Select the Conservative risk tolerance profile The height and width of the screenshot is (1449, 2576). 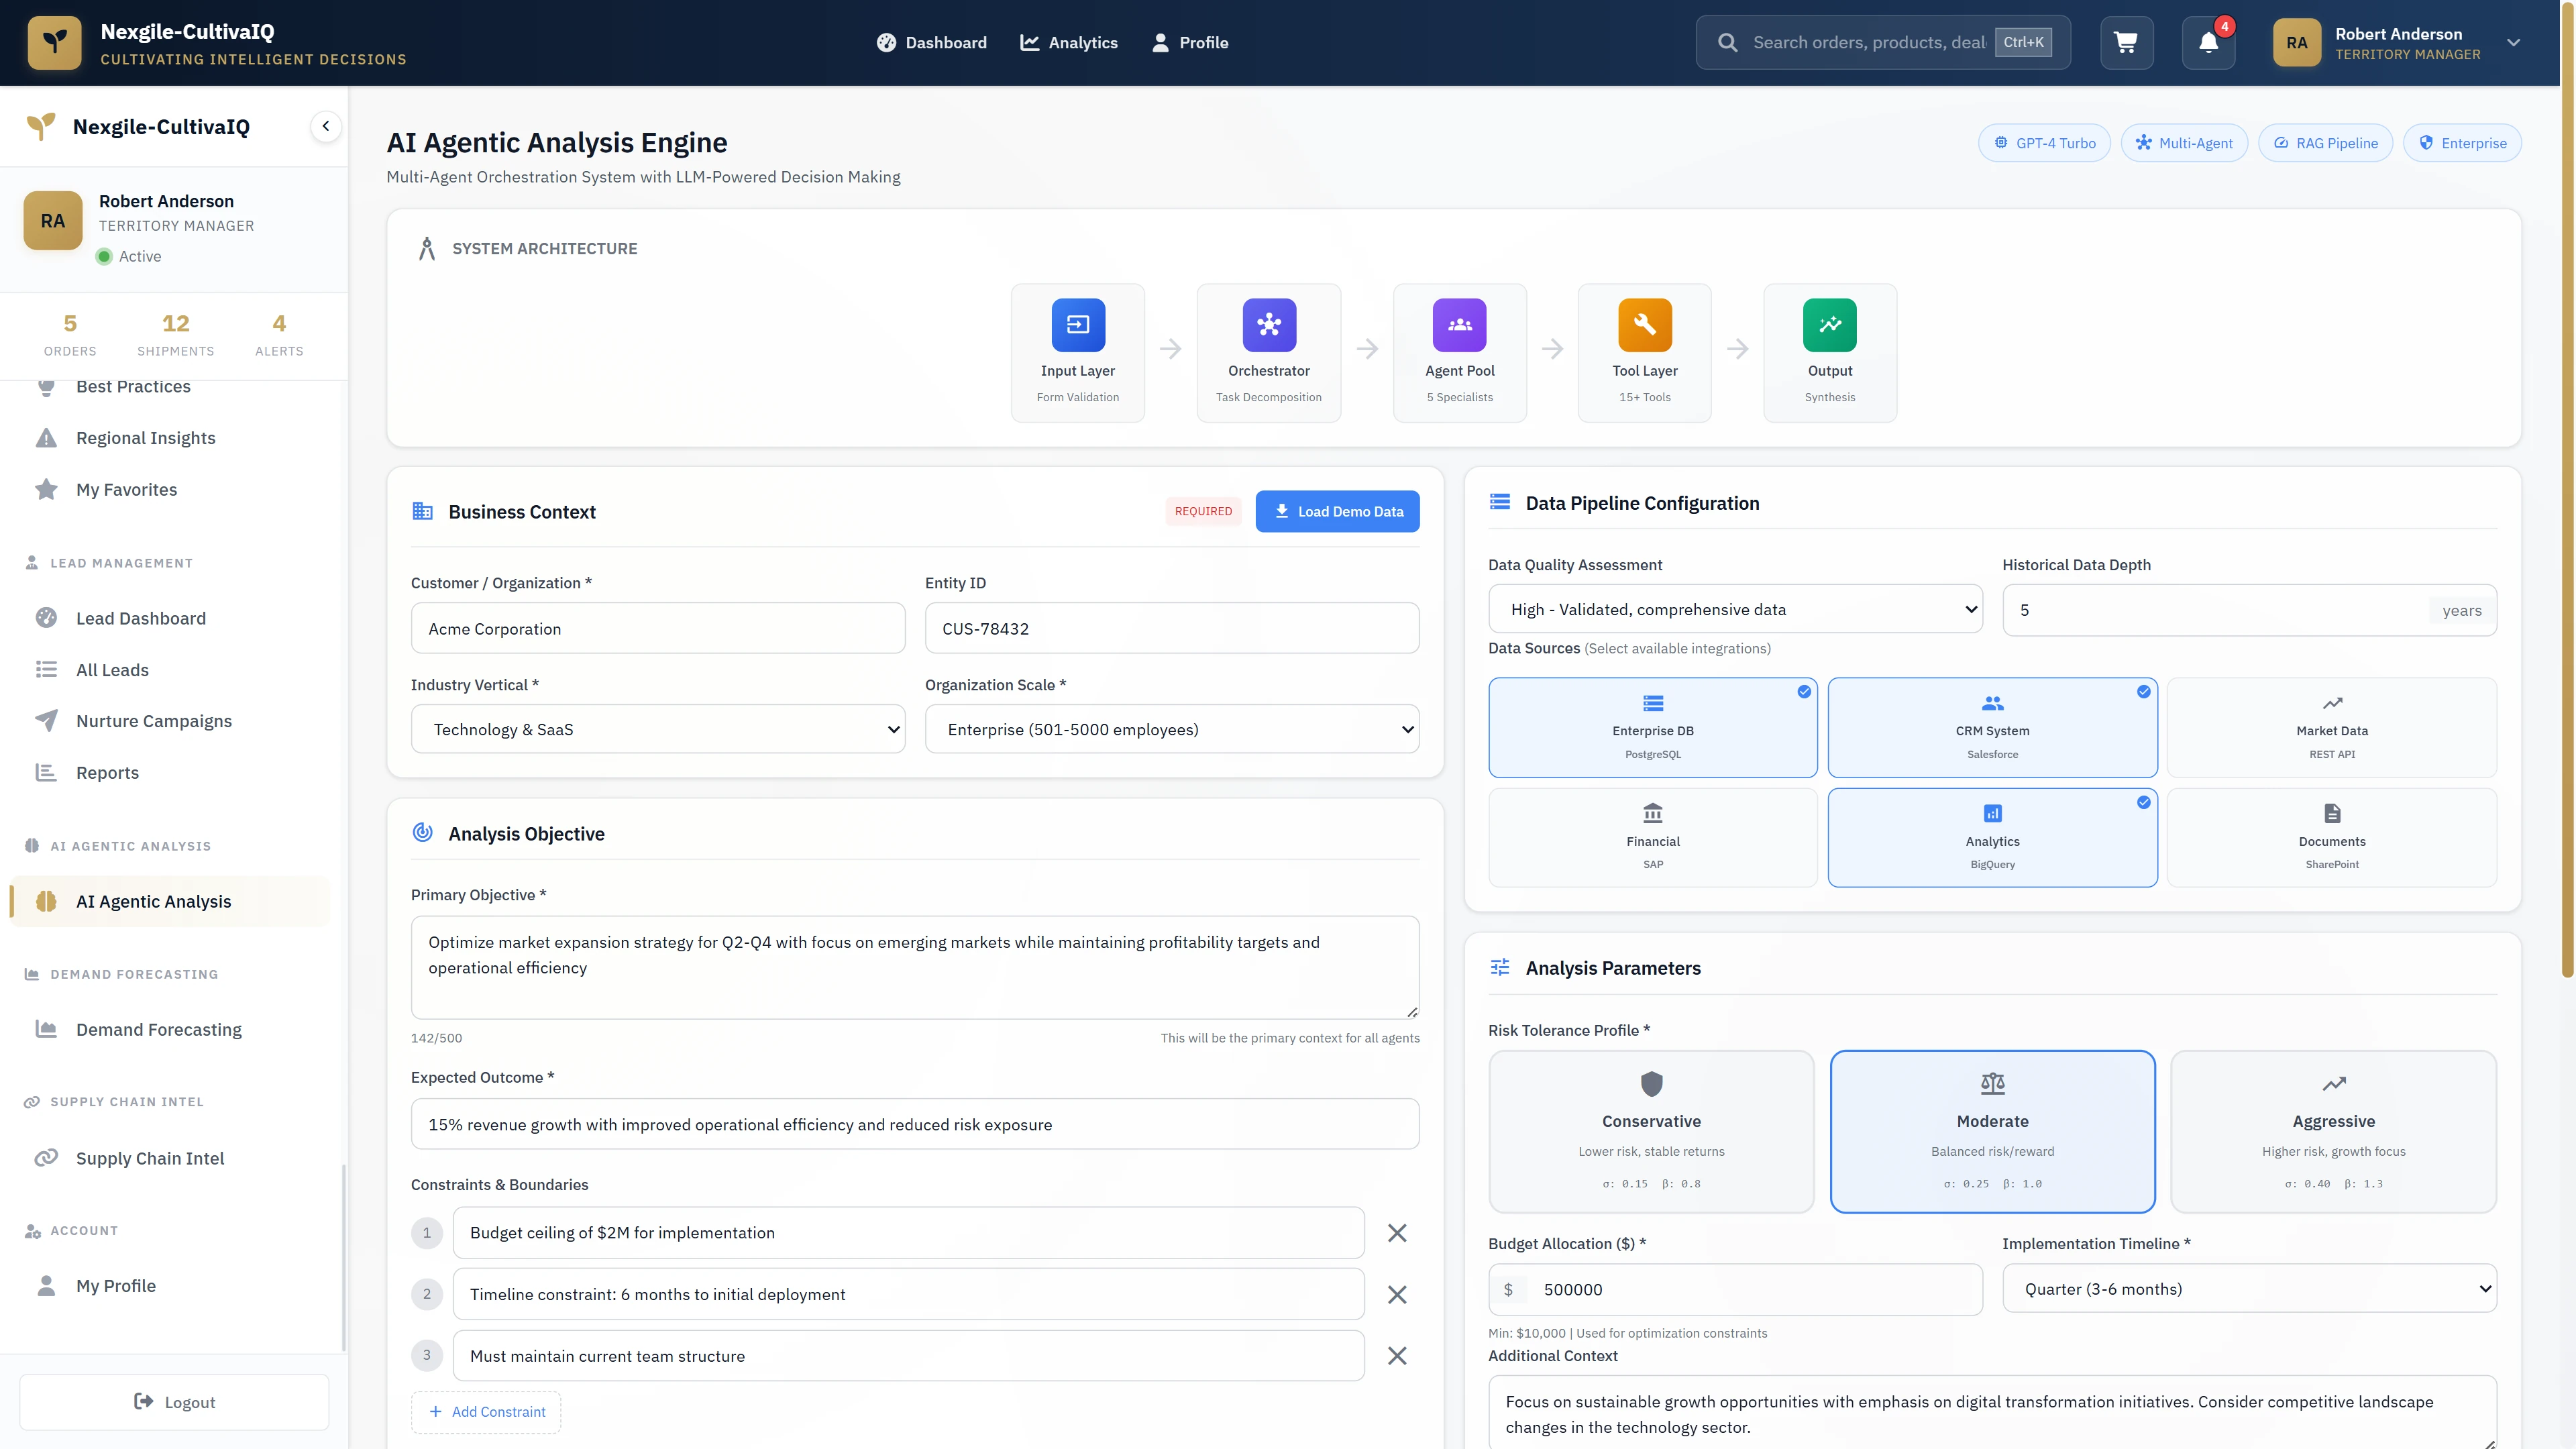coord(1652,1131)
